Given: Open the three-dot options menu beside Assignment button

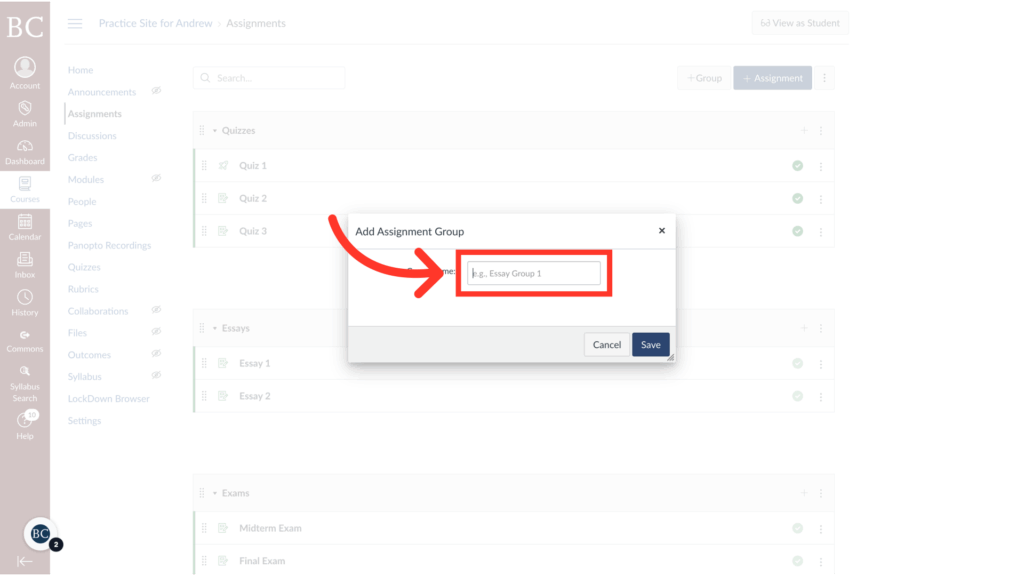Looking at the screenshot, I should click(x=823, y=77).
